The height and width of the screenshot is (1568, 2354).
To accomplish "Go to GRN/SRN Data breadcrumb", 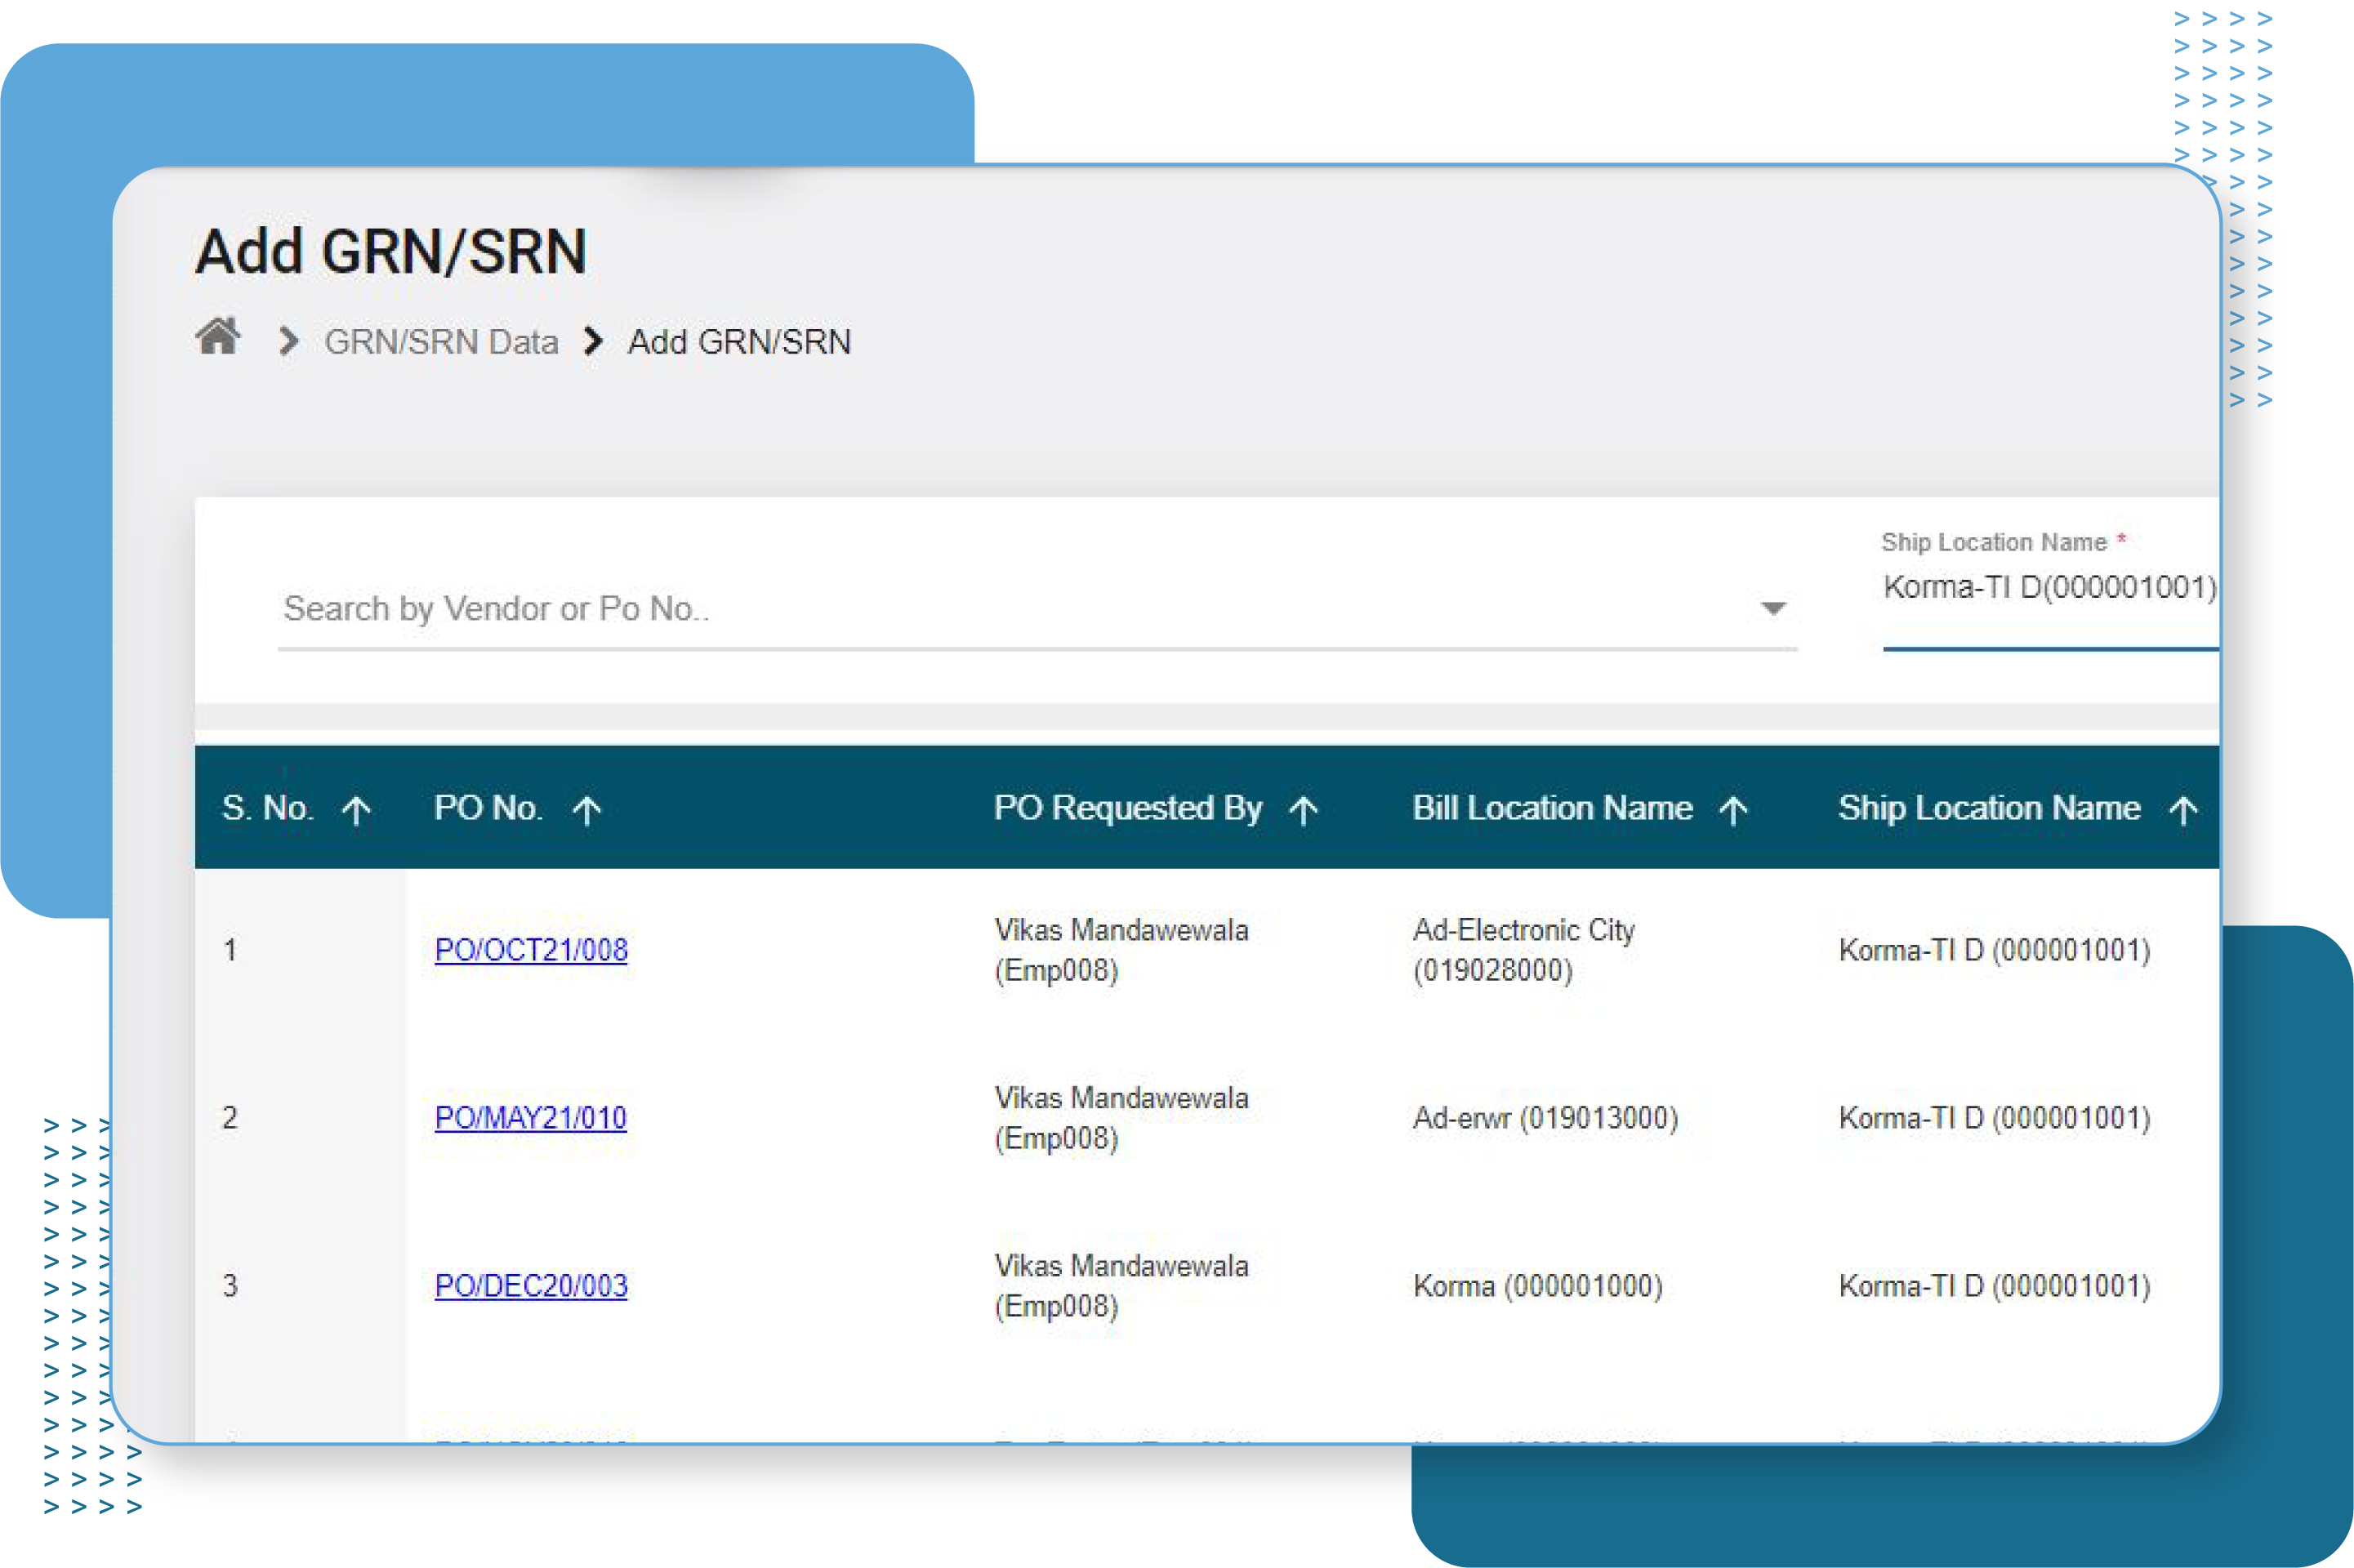I will [x=441, y=342].
